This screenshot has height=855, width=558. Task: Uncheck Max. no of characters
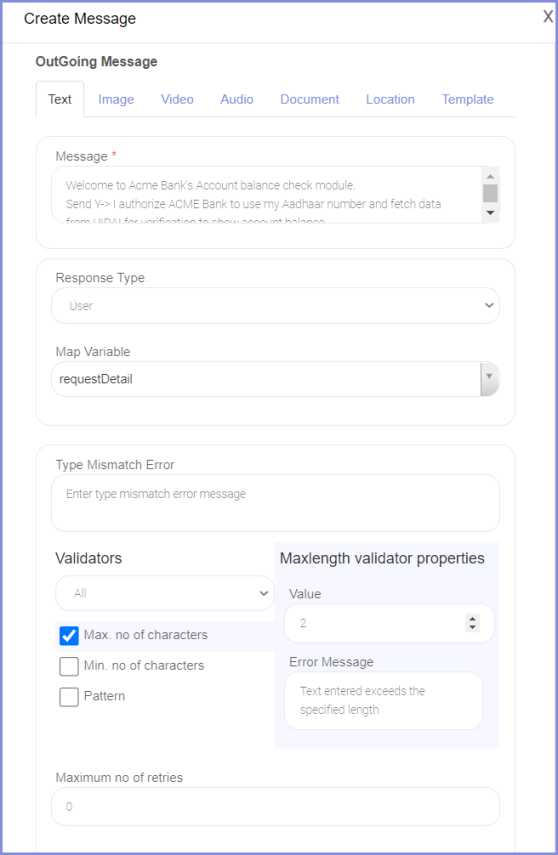tap(69, 635)
